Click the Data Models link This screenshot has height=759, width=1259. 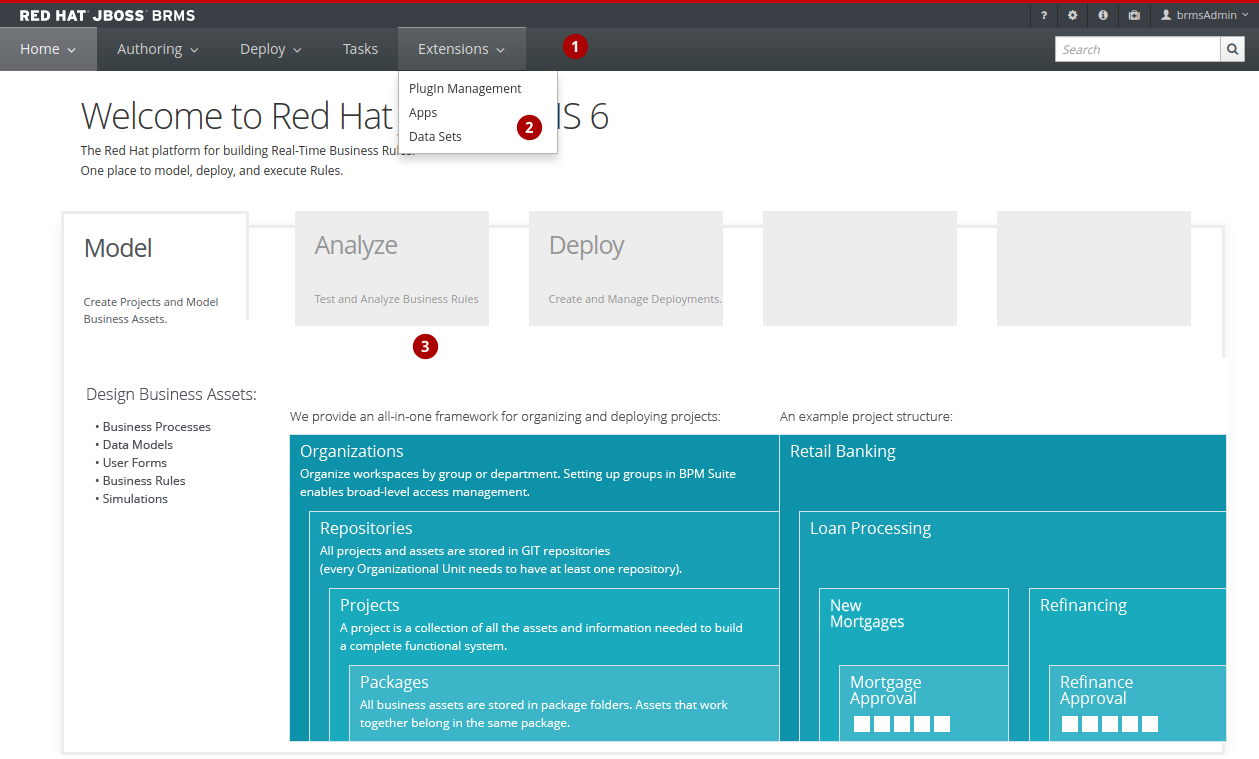coord(138,444)
